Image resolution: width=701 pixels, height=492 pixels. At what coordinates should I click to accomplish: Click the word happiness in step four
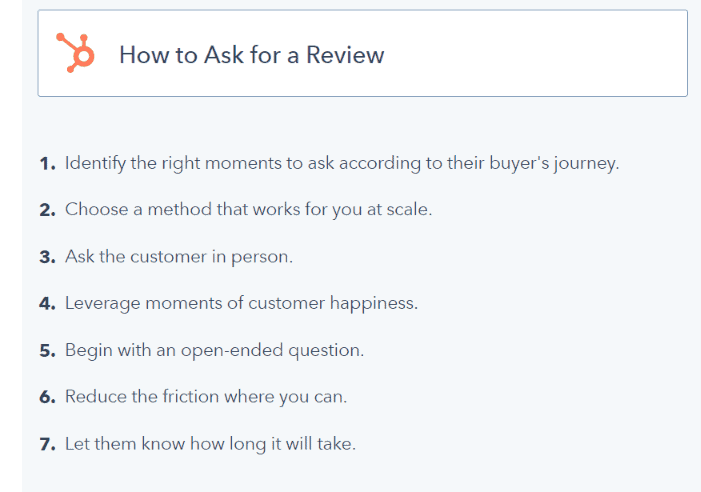374,304
